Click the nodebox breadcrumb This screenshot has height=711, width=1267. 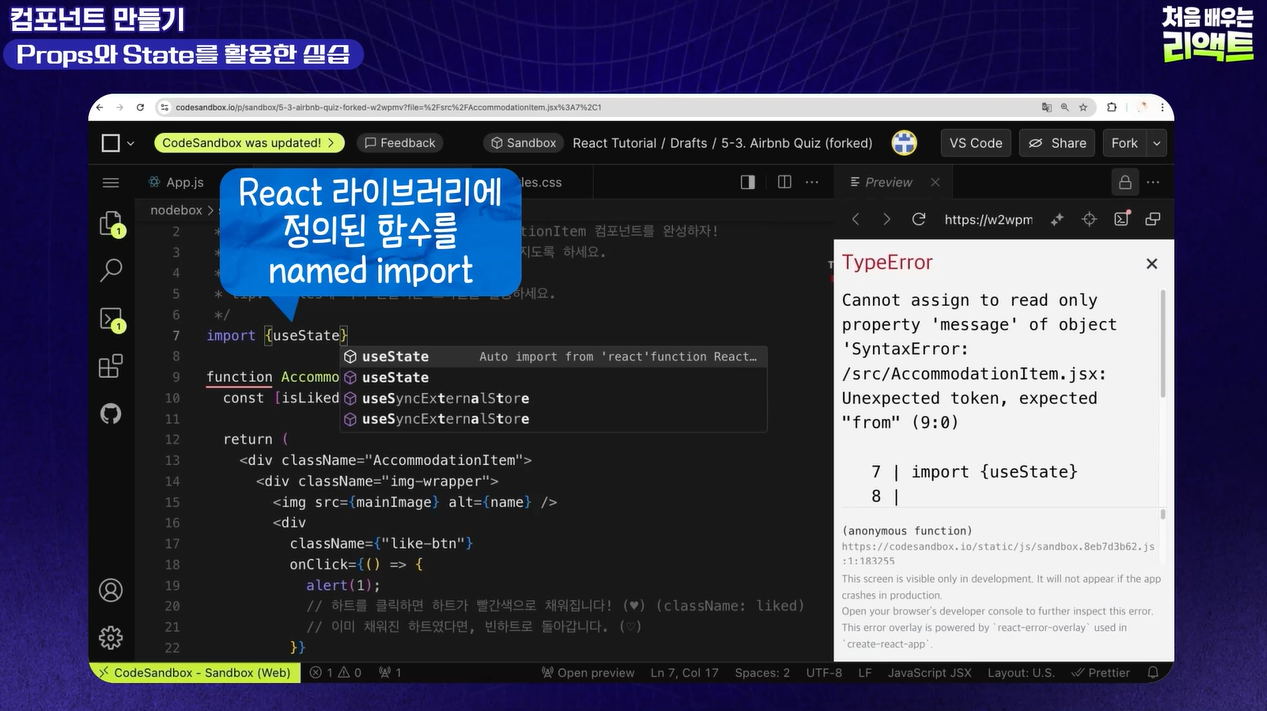click(176, 210)
